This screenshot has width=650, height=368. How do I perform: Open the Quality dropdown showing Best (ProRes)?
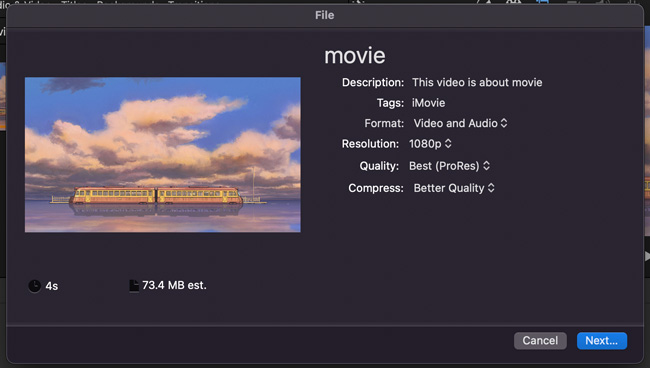tap(449, 166)
